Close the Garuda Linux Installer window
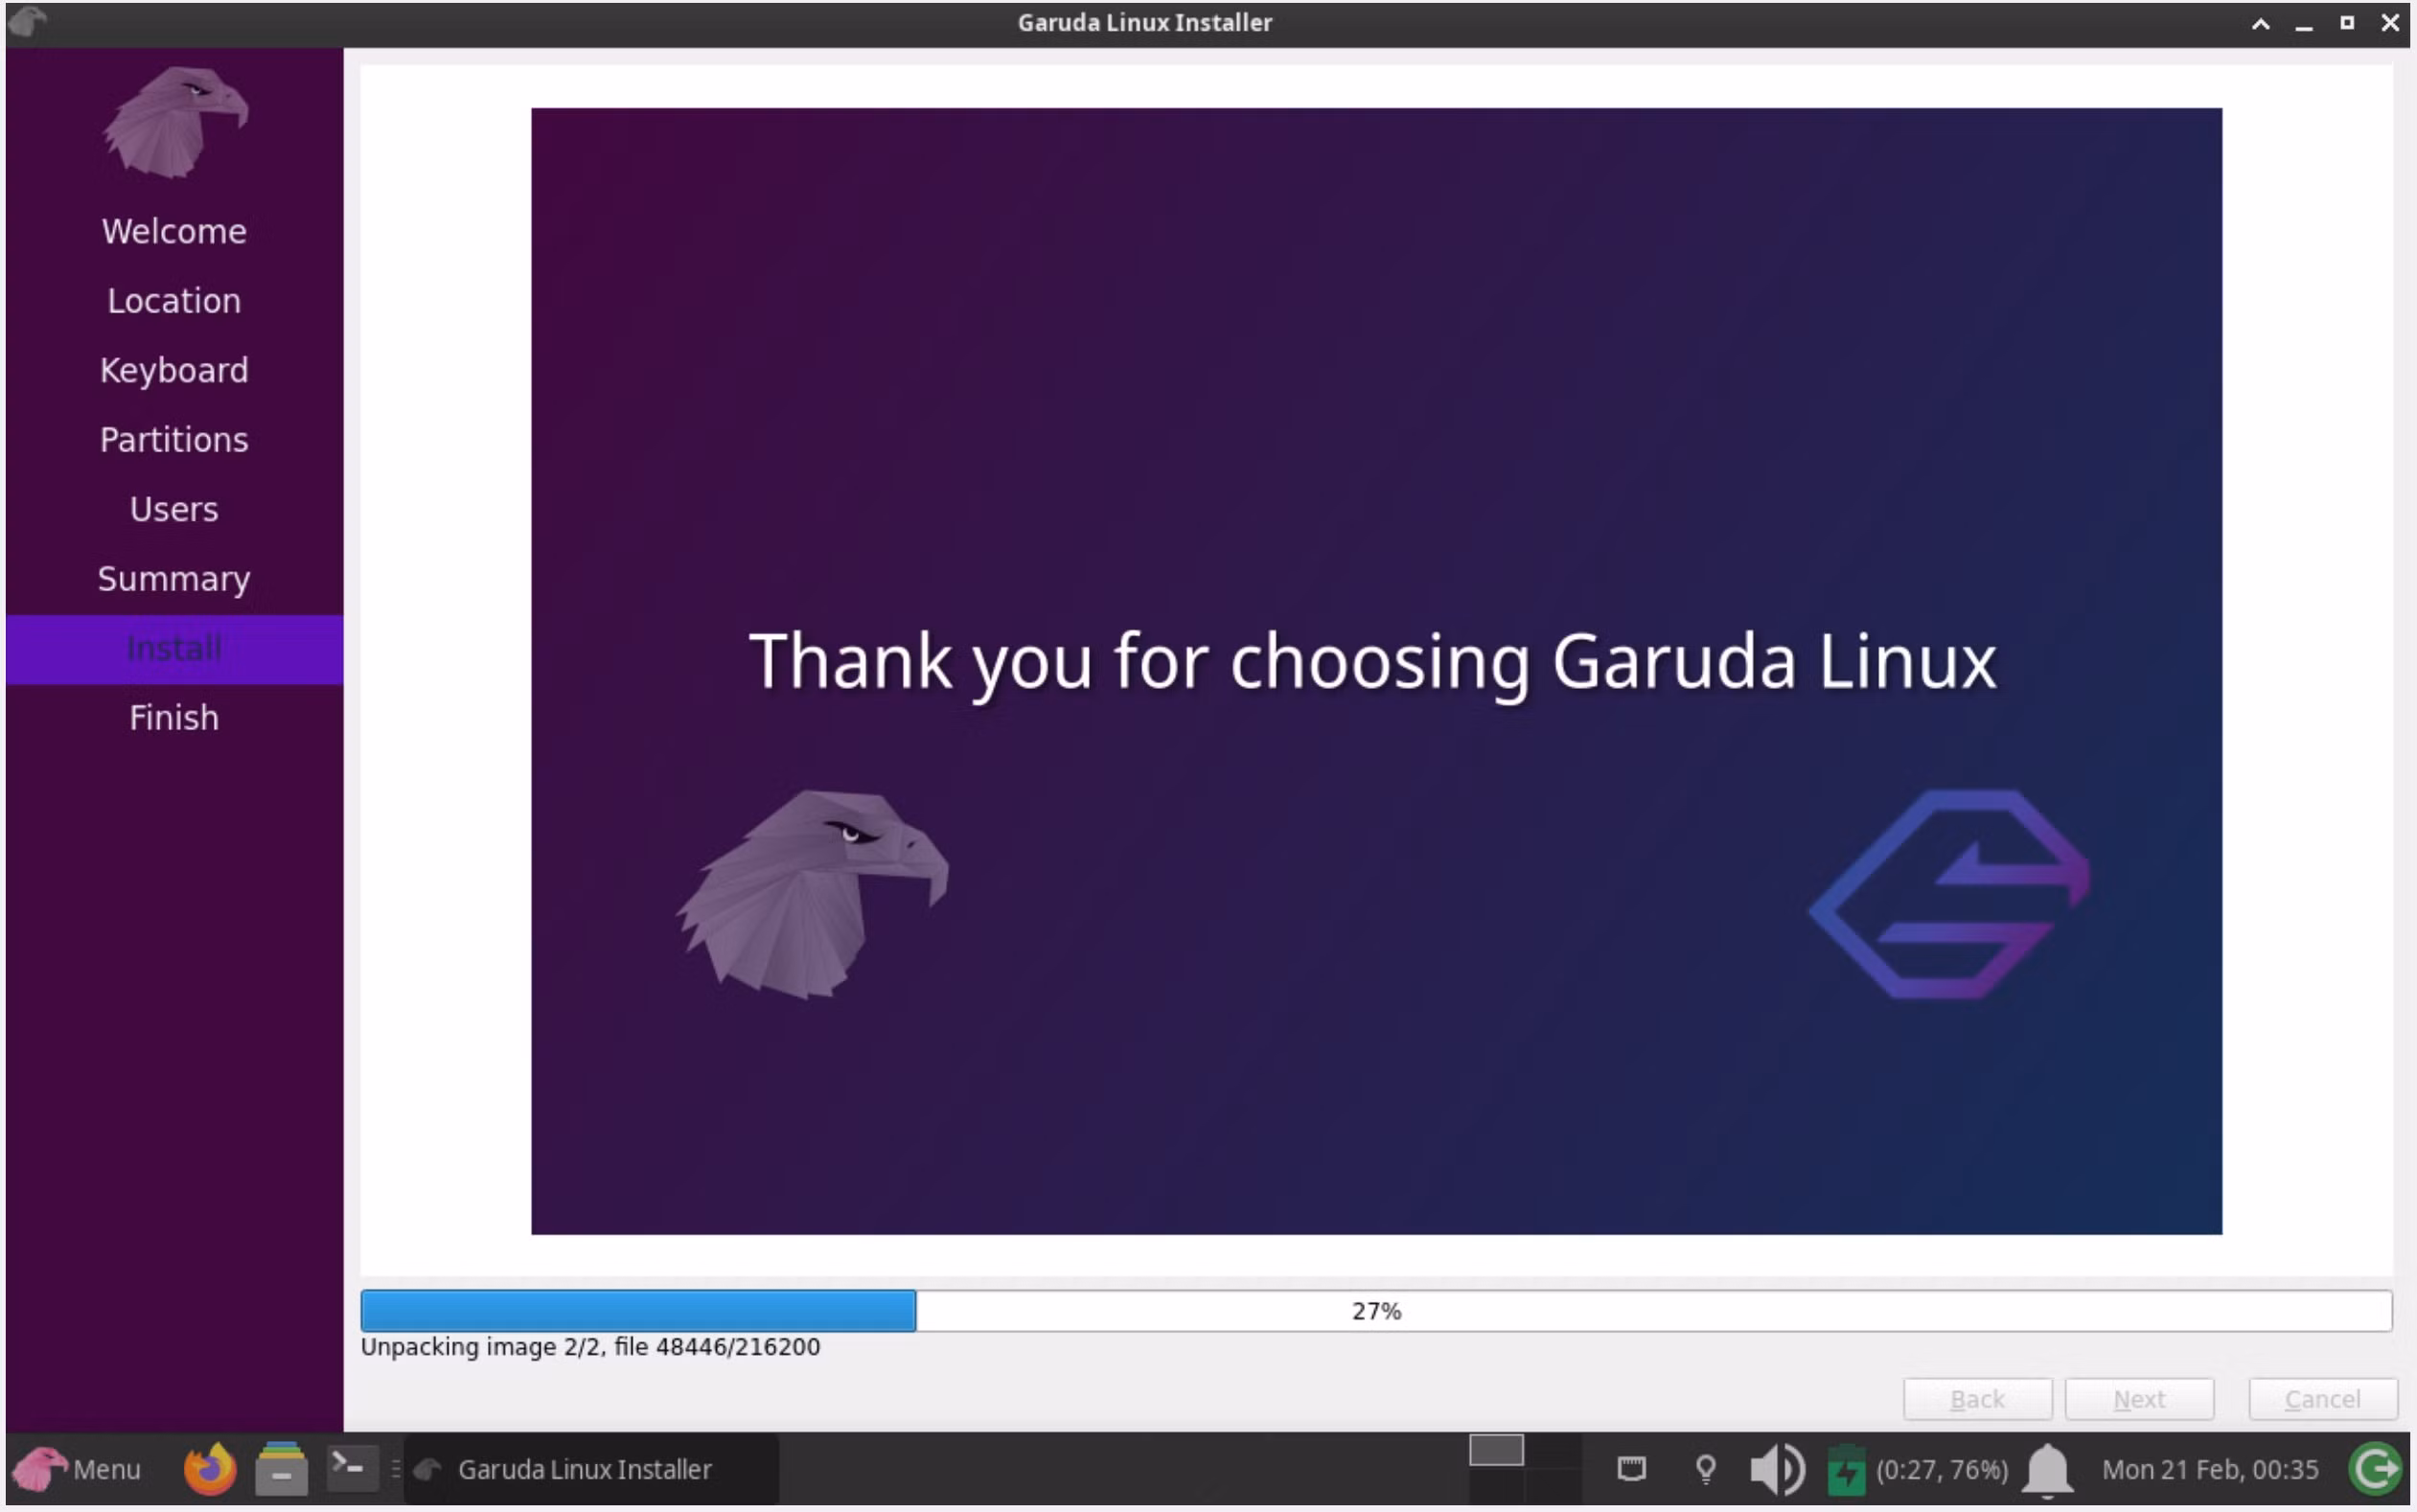This screenshot has width=2417, height=1512. (2390, 23)
